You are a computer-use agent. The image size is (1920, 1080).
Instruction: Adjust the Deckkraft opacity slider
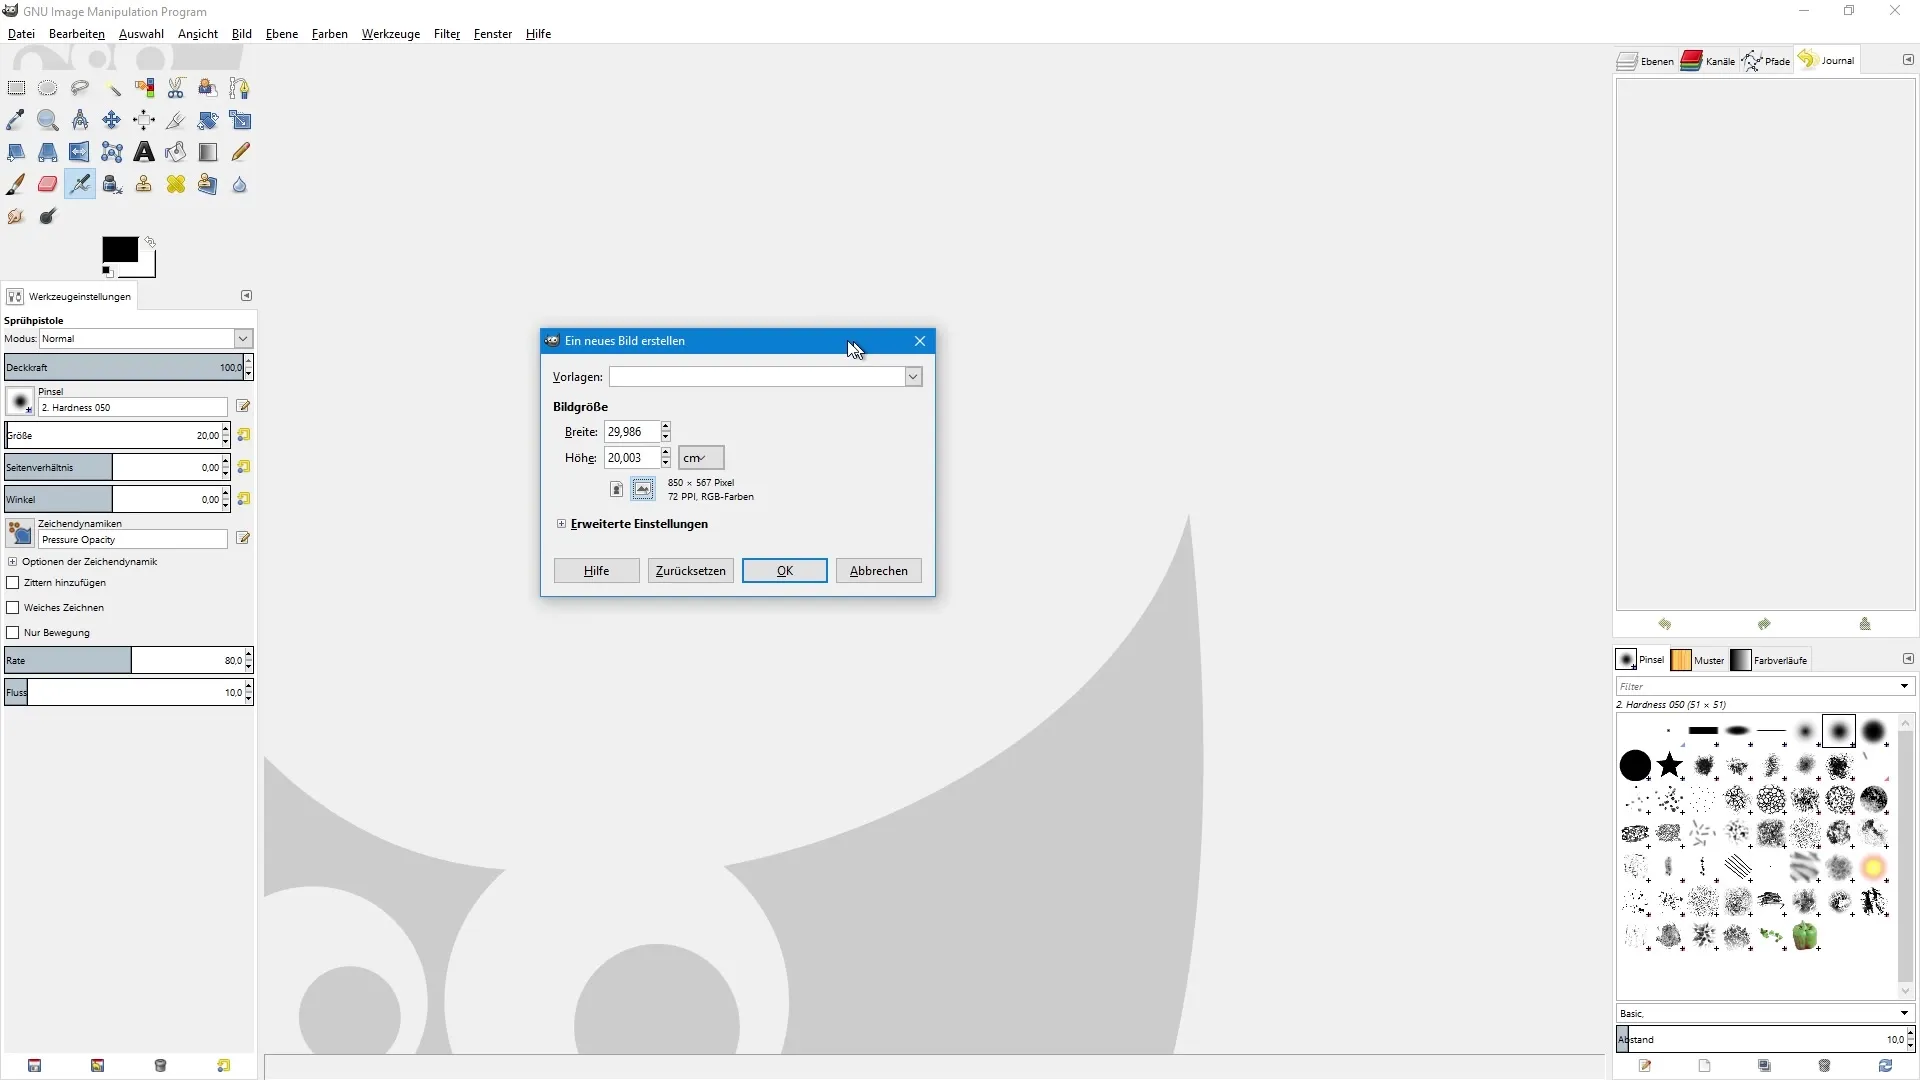pos(124,367)
